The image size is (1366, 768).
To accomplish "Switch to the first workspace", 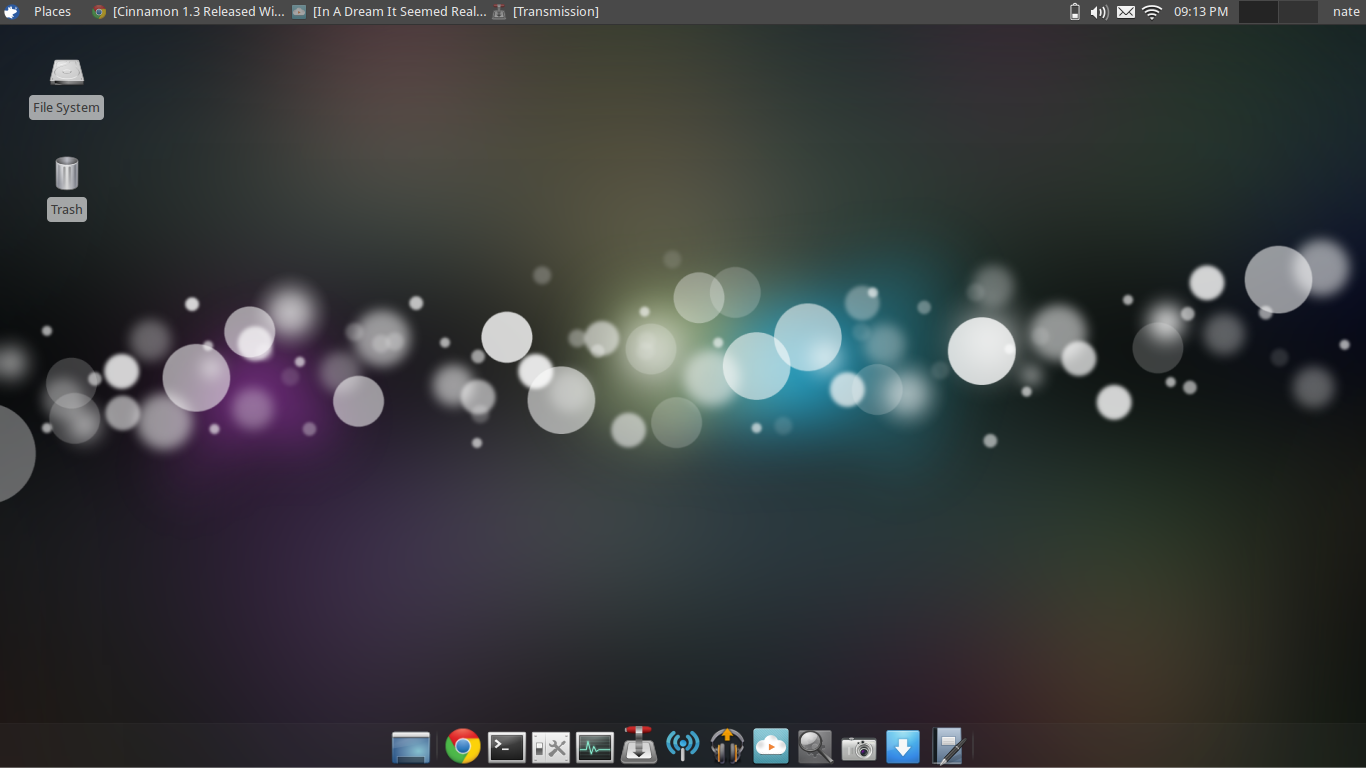I will pyautogui.click(x=1258, y=12).
